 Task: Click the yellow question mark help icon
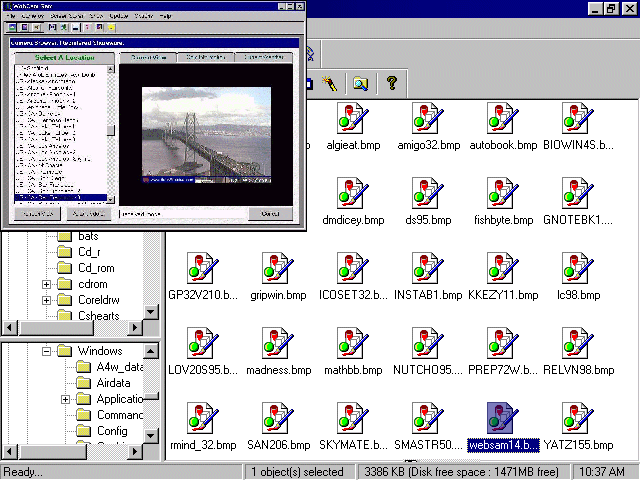(391, 84)
